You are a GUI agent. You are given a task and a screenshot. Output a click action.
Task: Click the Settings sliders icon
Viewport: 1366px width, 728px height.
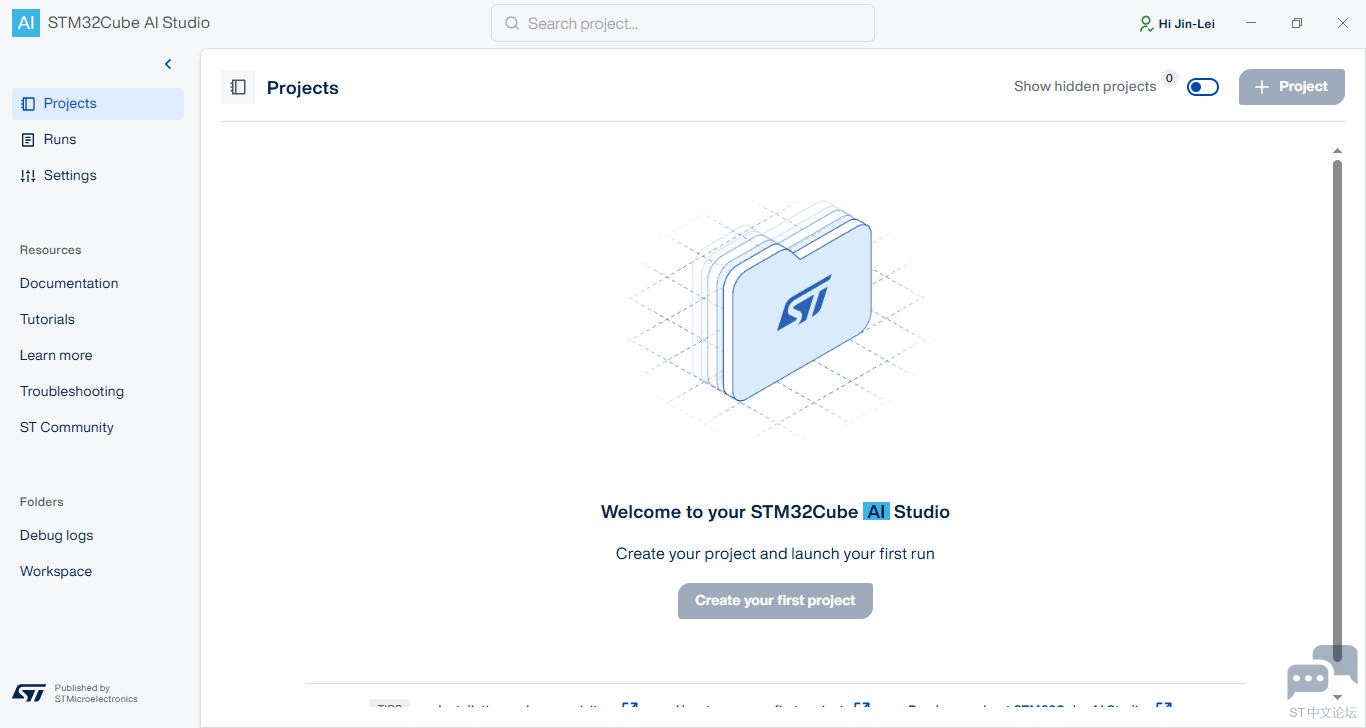(28, 176)
